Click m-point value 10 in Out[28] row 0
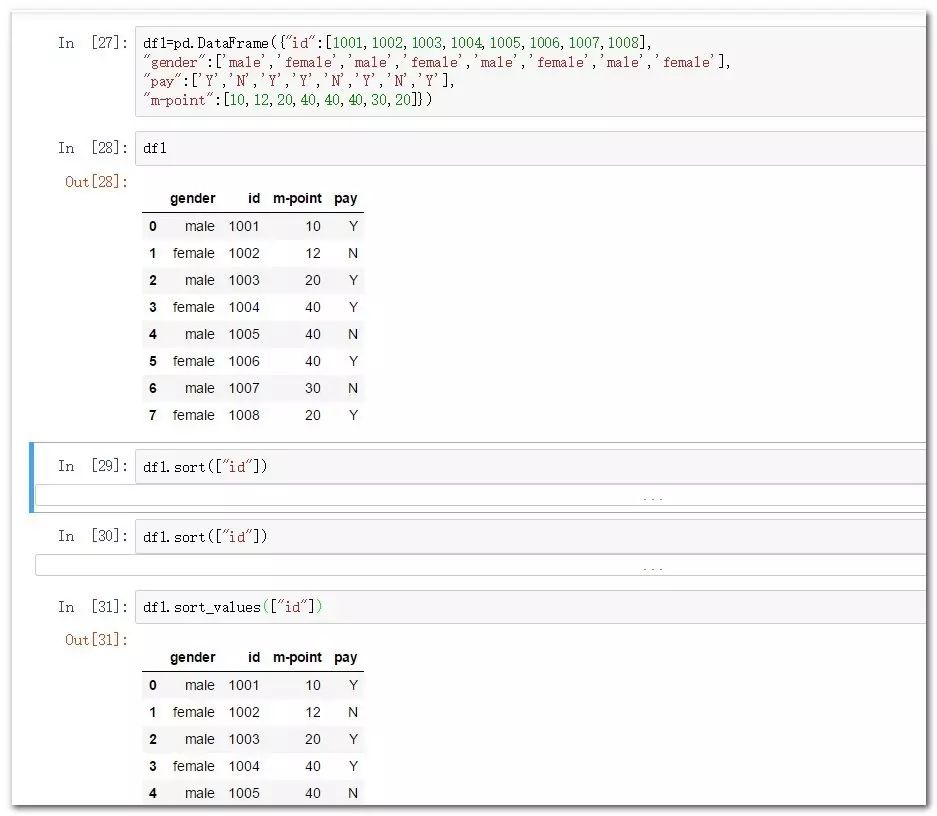The height and width of the screenshot is (816, 937). pyautogui.click(x=313, y=226)
